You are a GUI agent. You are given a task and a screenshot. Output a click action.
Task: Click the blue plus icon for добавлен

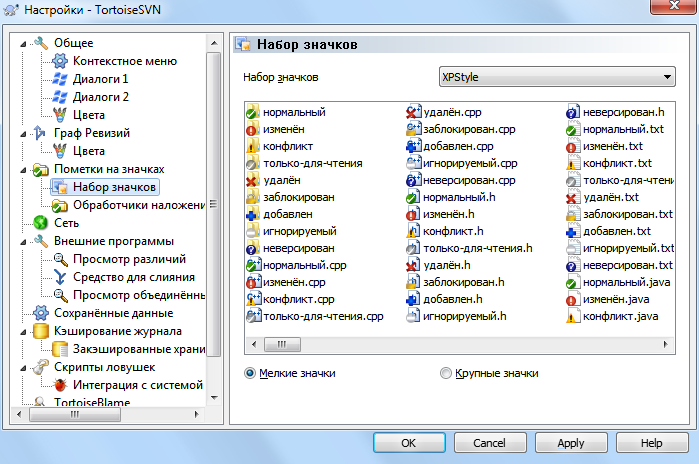click(x=253, y=214)
